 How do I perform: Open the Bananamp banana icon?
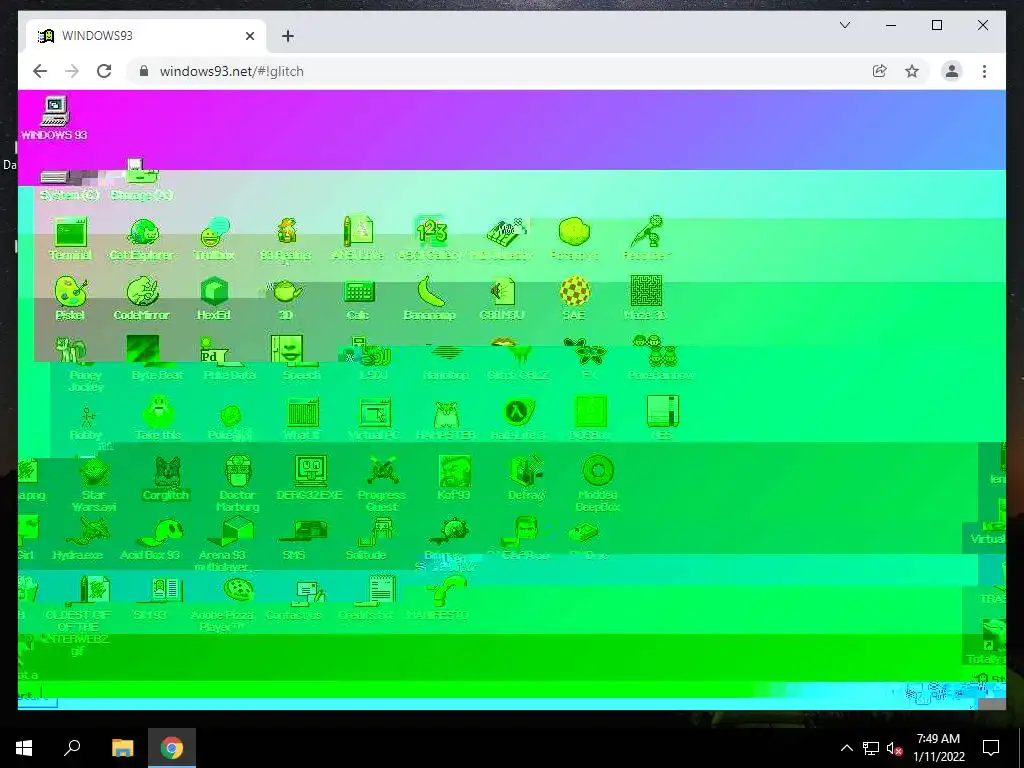pos(430,291)
